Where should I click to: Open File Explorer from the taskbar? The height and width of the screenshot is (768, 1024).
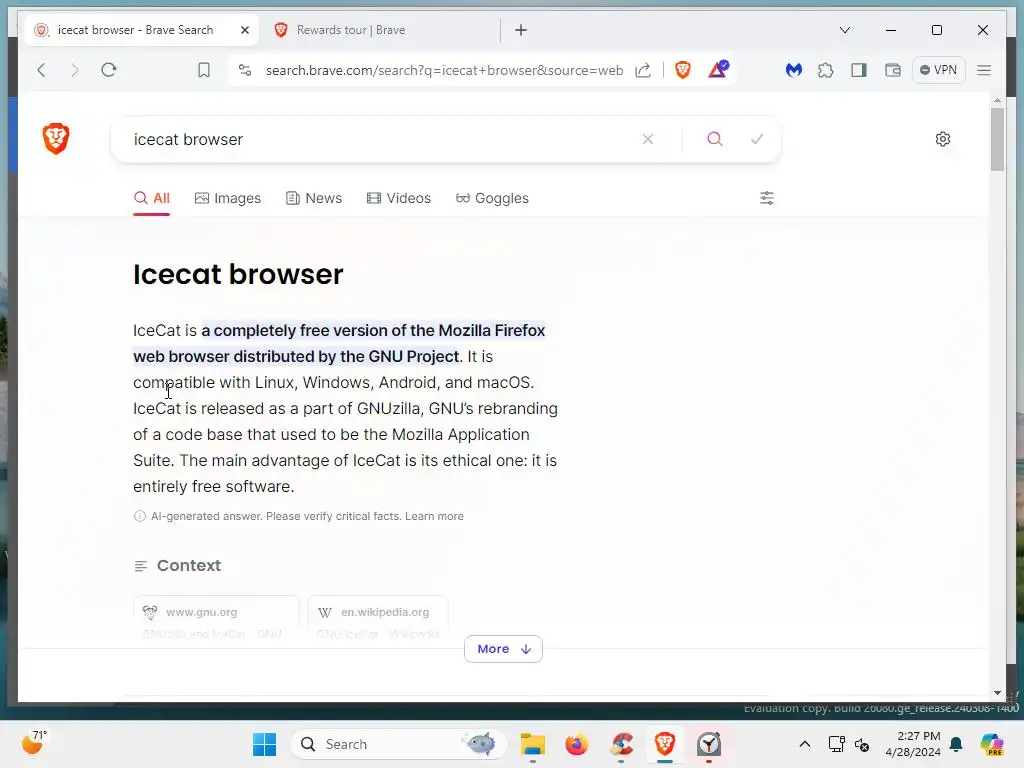pyautogui.click(x=533, y=744)
